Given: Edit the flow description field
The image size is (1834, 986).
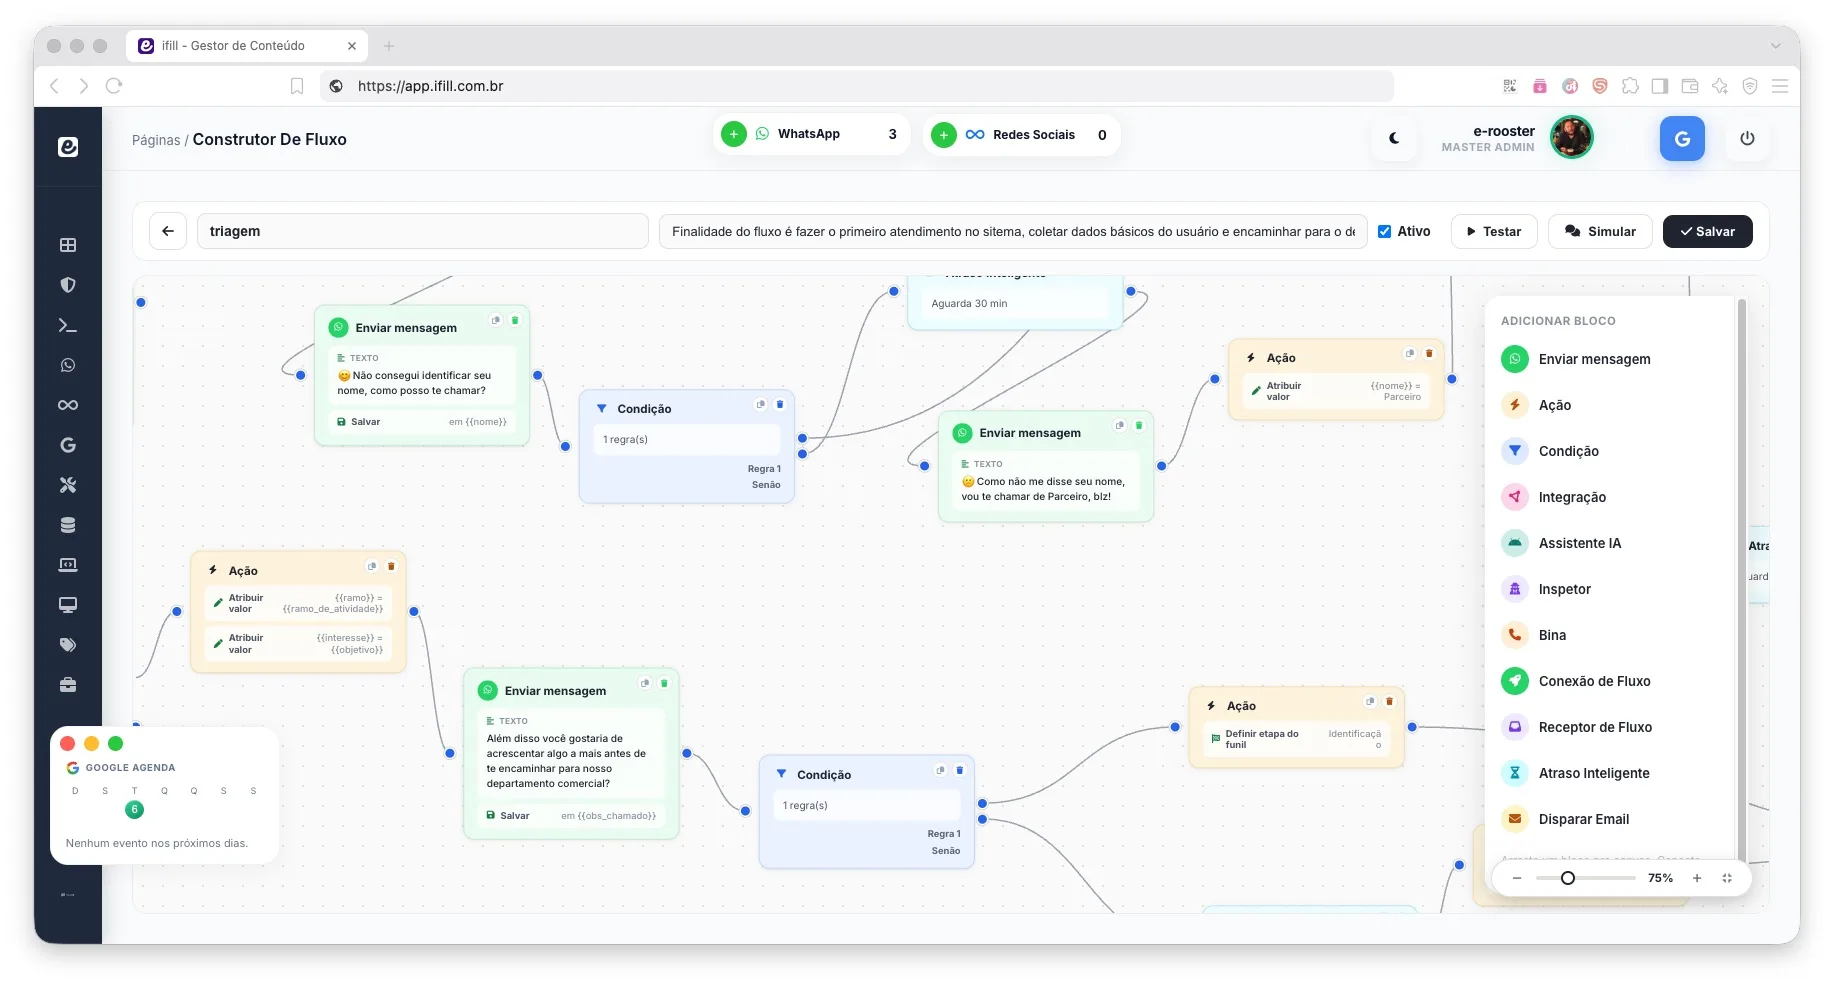Looking at the screenshot, I should point(1013,231).
